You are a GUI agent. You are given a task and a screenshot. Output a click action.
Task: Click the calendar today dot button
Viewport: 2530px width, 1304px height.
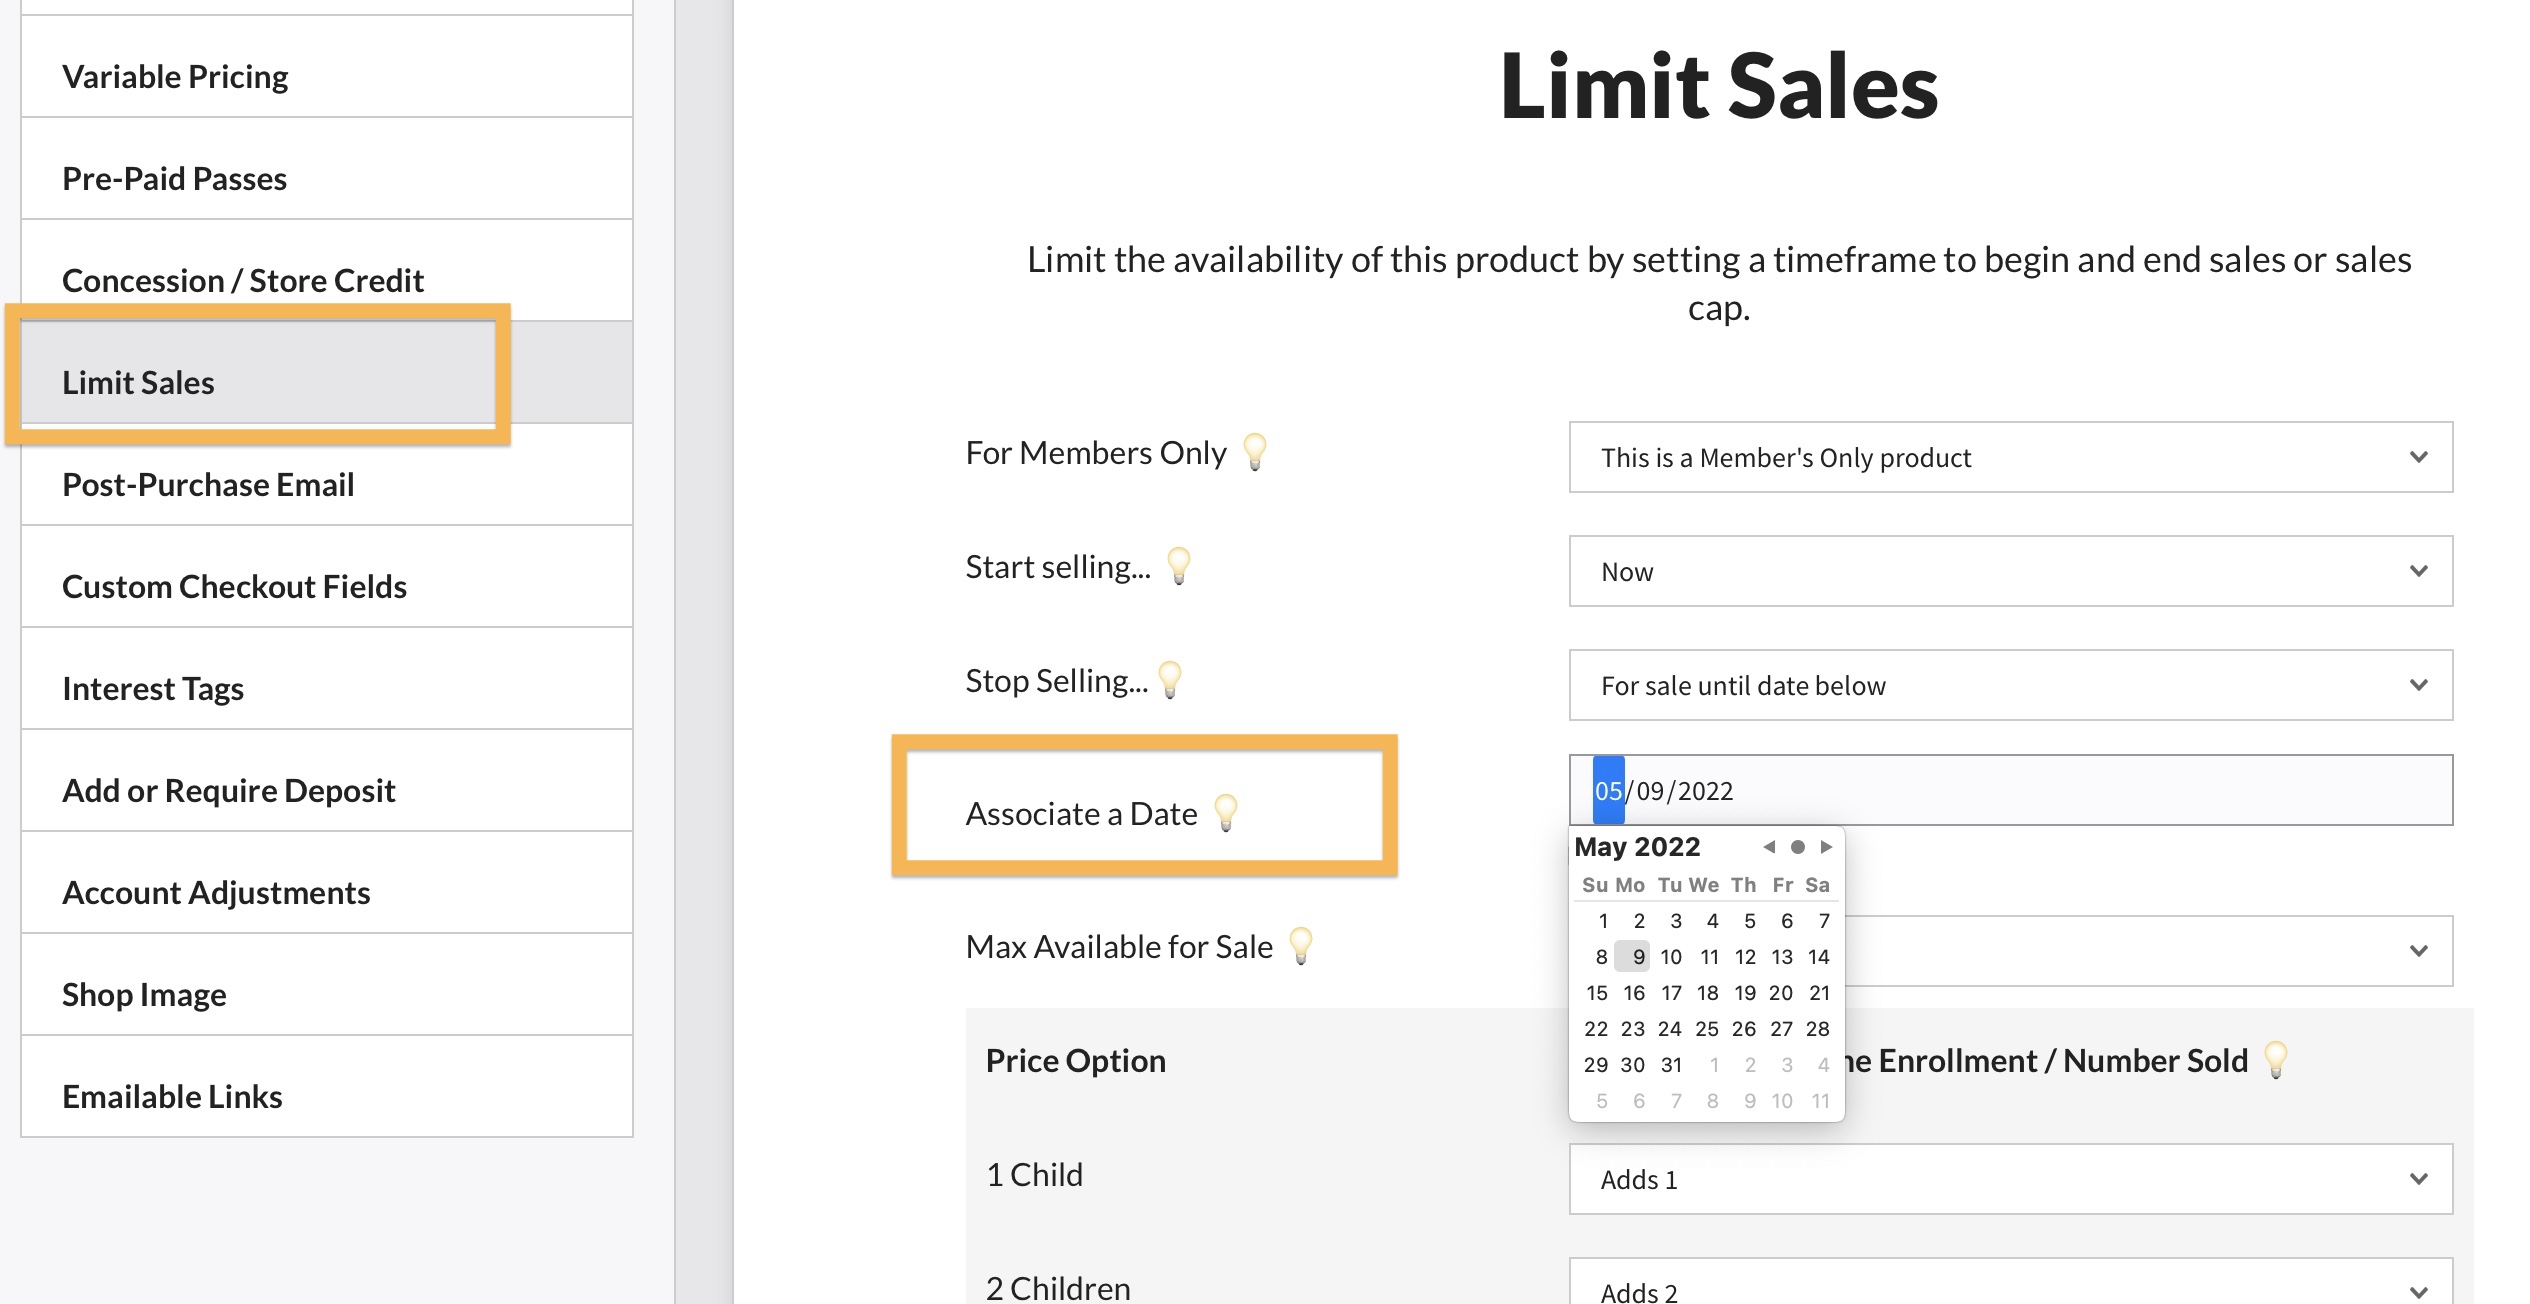pos(1798,847)
